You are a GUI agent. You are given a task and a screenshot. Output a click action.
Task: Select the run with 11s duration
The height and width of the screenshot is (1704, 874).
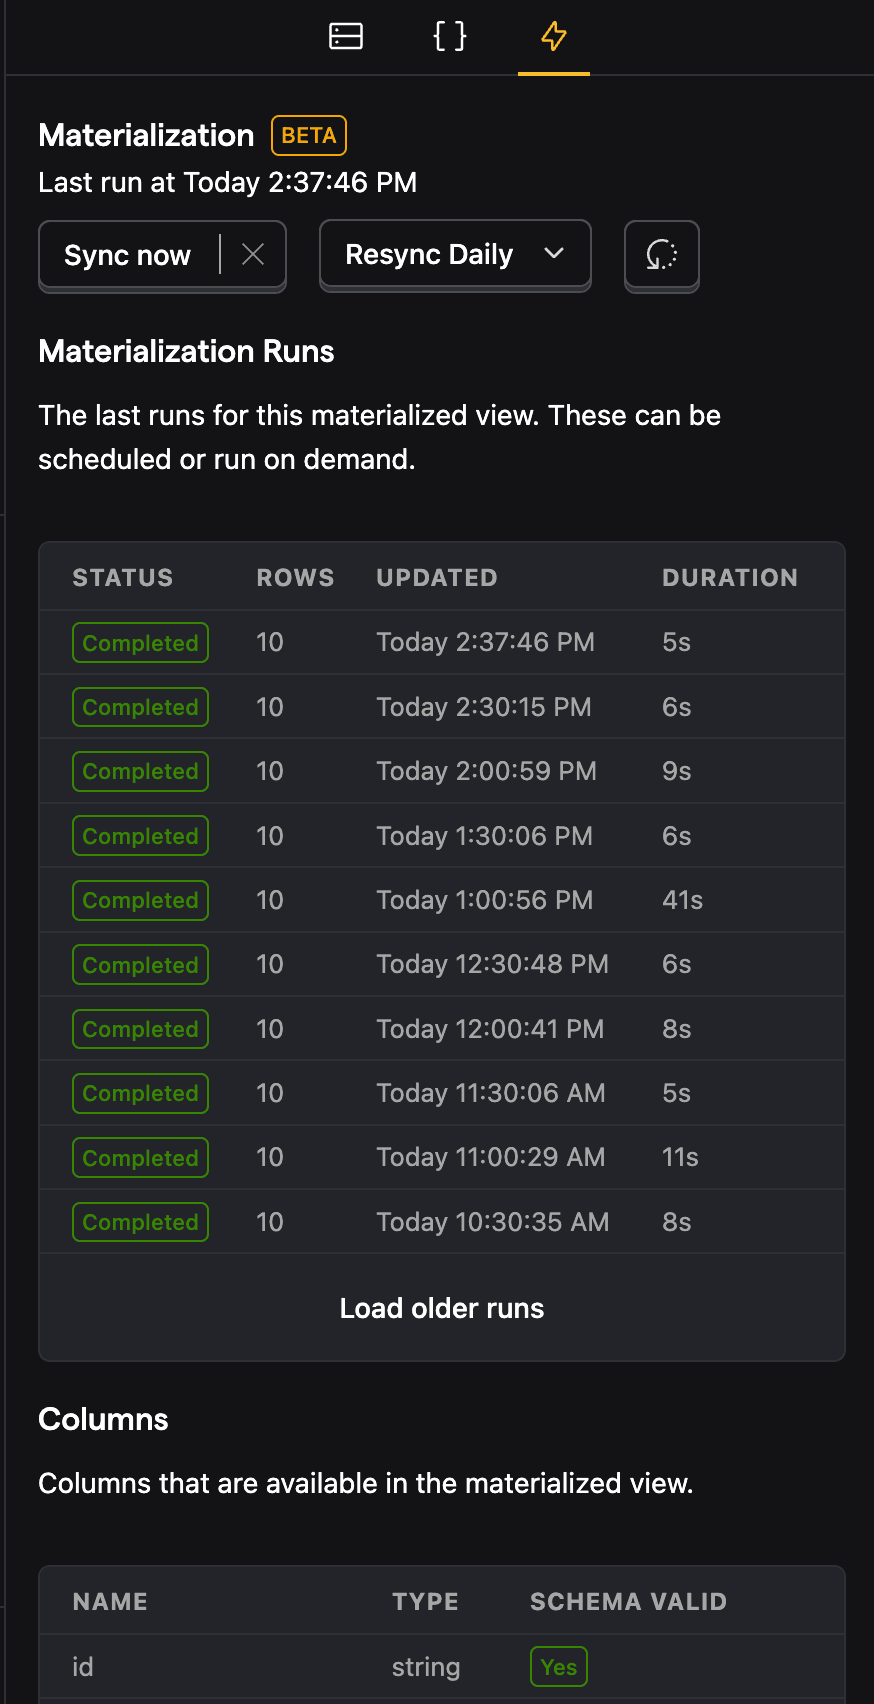tap(442, 1158)
